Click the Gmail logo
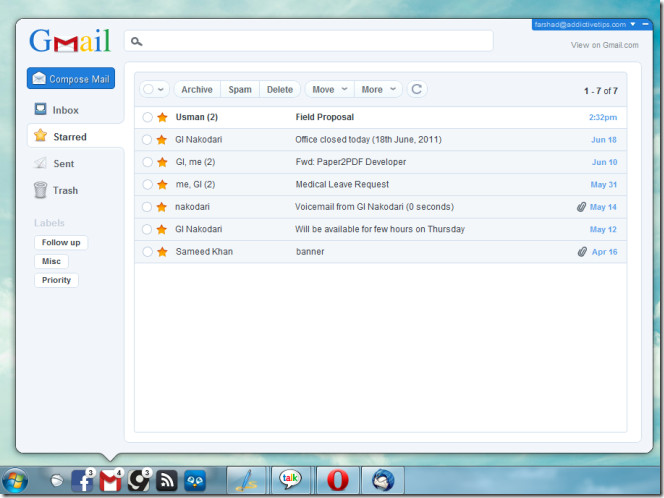Image resolution: width=664 pixels, height=498 pixels. click(x=70, y=41)
